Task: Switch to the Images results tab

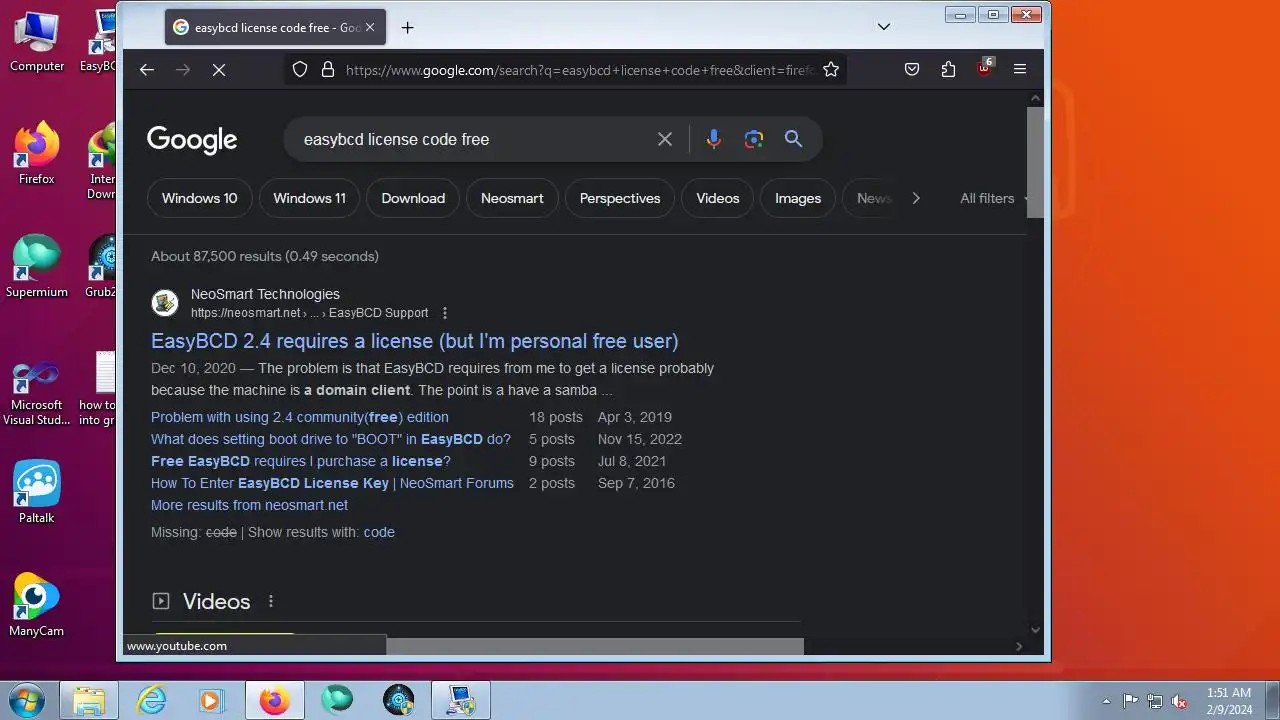Action: (x=798, y=198)
